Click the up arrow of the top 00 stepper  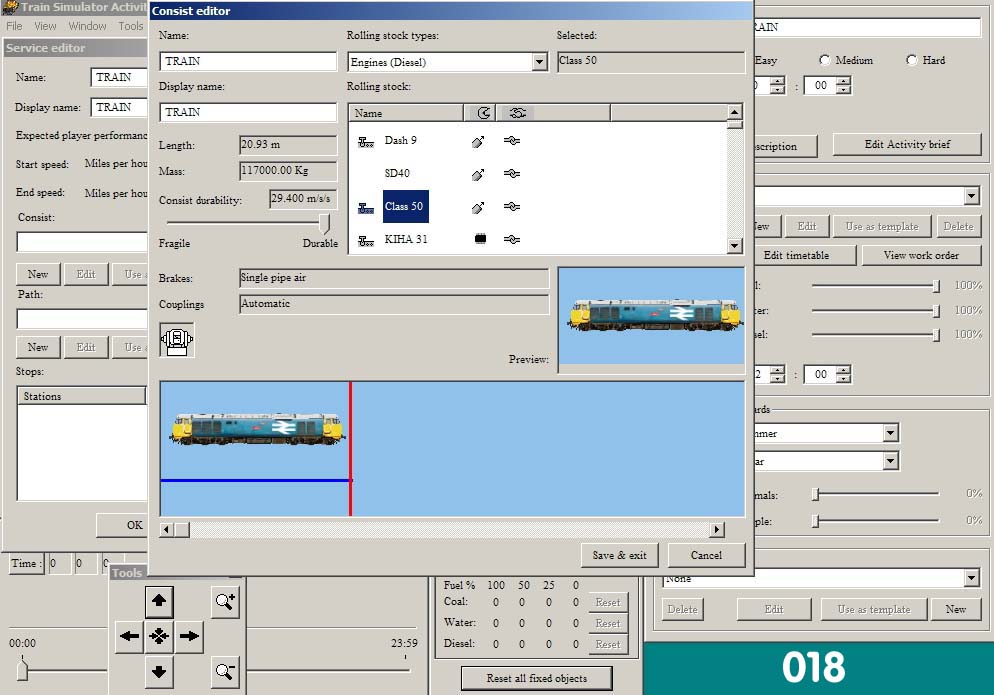843,81
